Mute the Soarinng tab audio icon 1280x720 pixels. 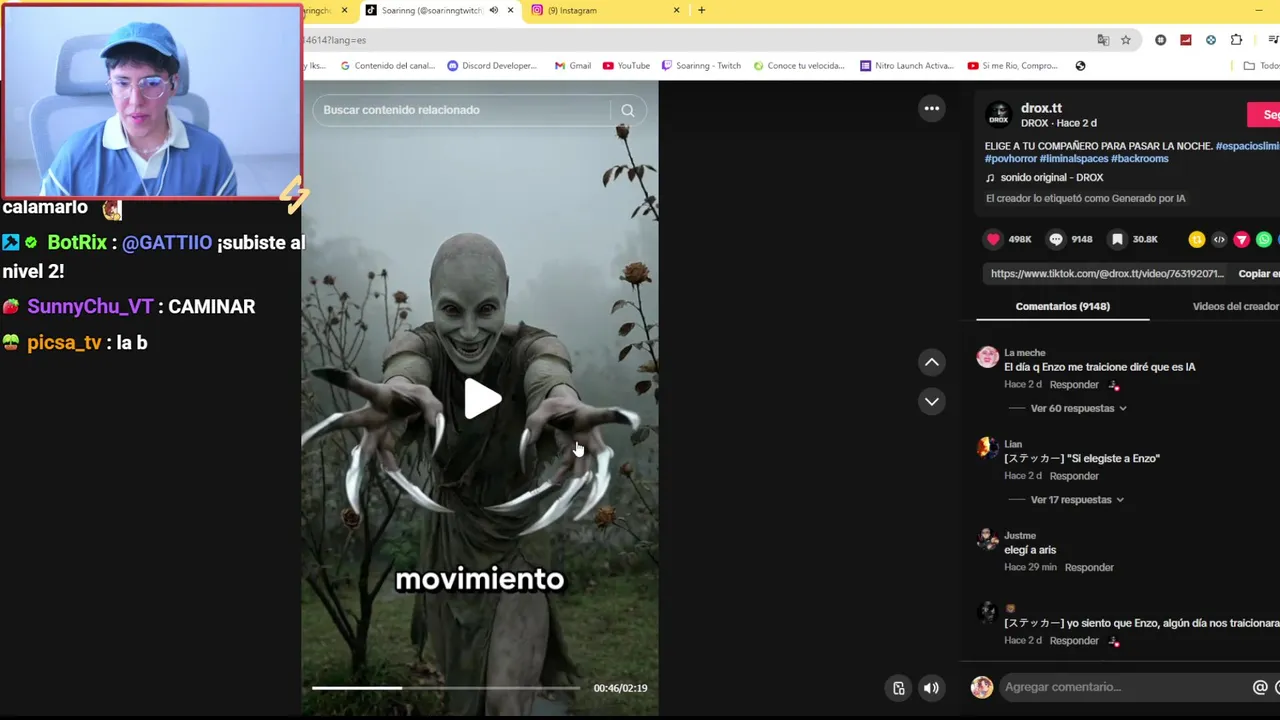tap(493, 10)
